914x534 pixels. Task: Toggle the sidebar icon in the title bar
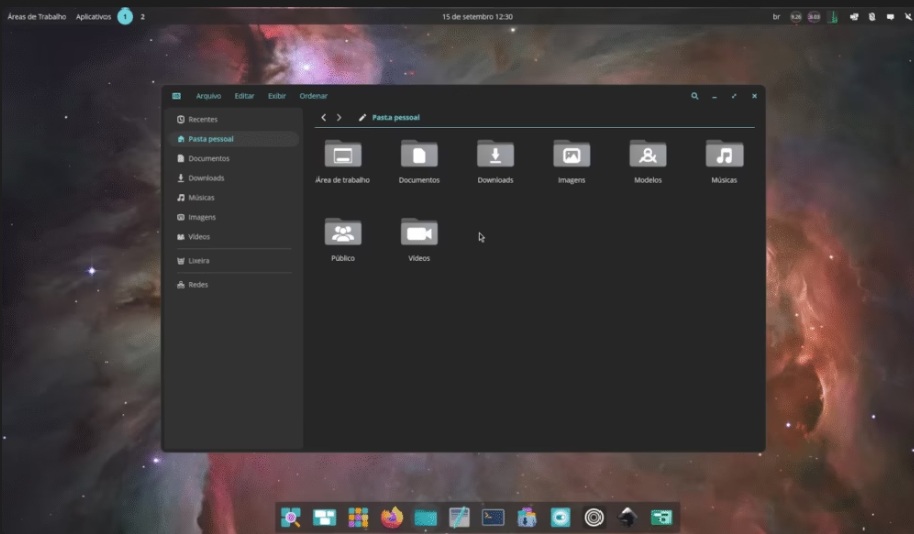coord(177,96)
